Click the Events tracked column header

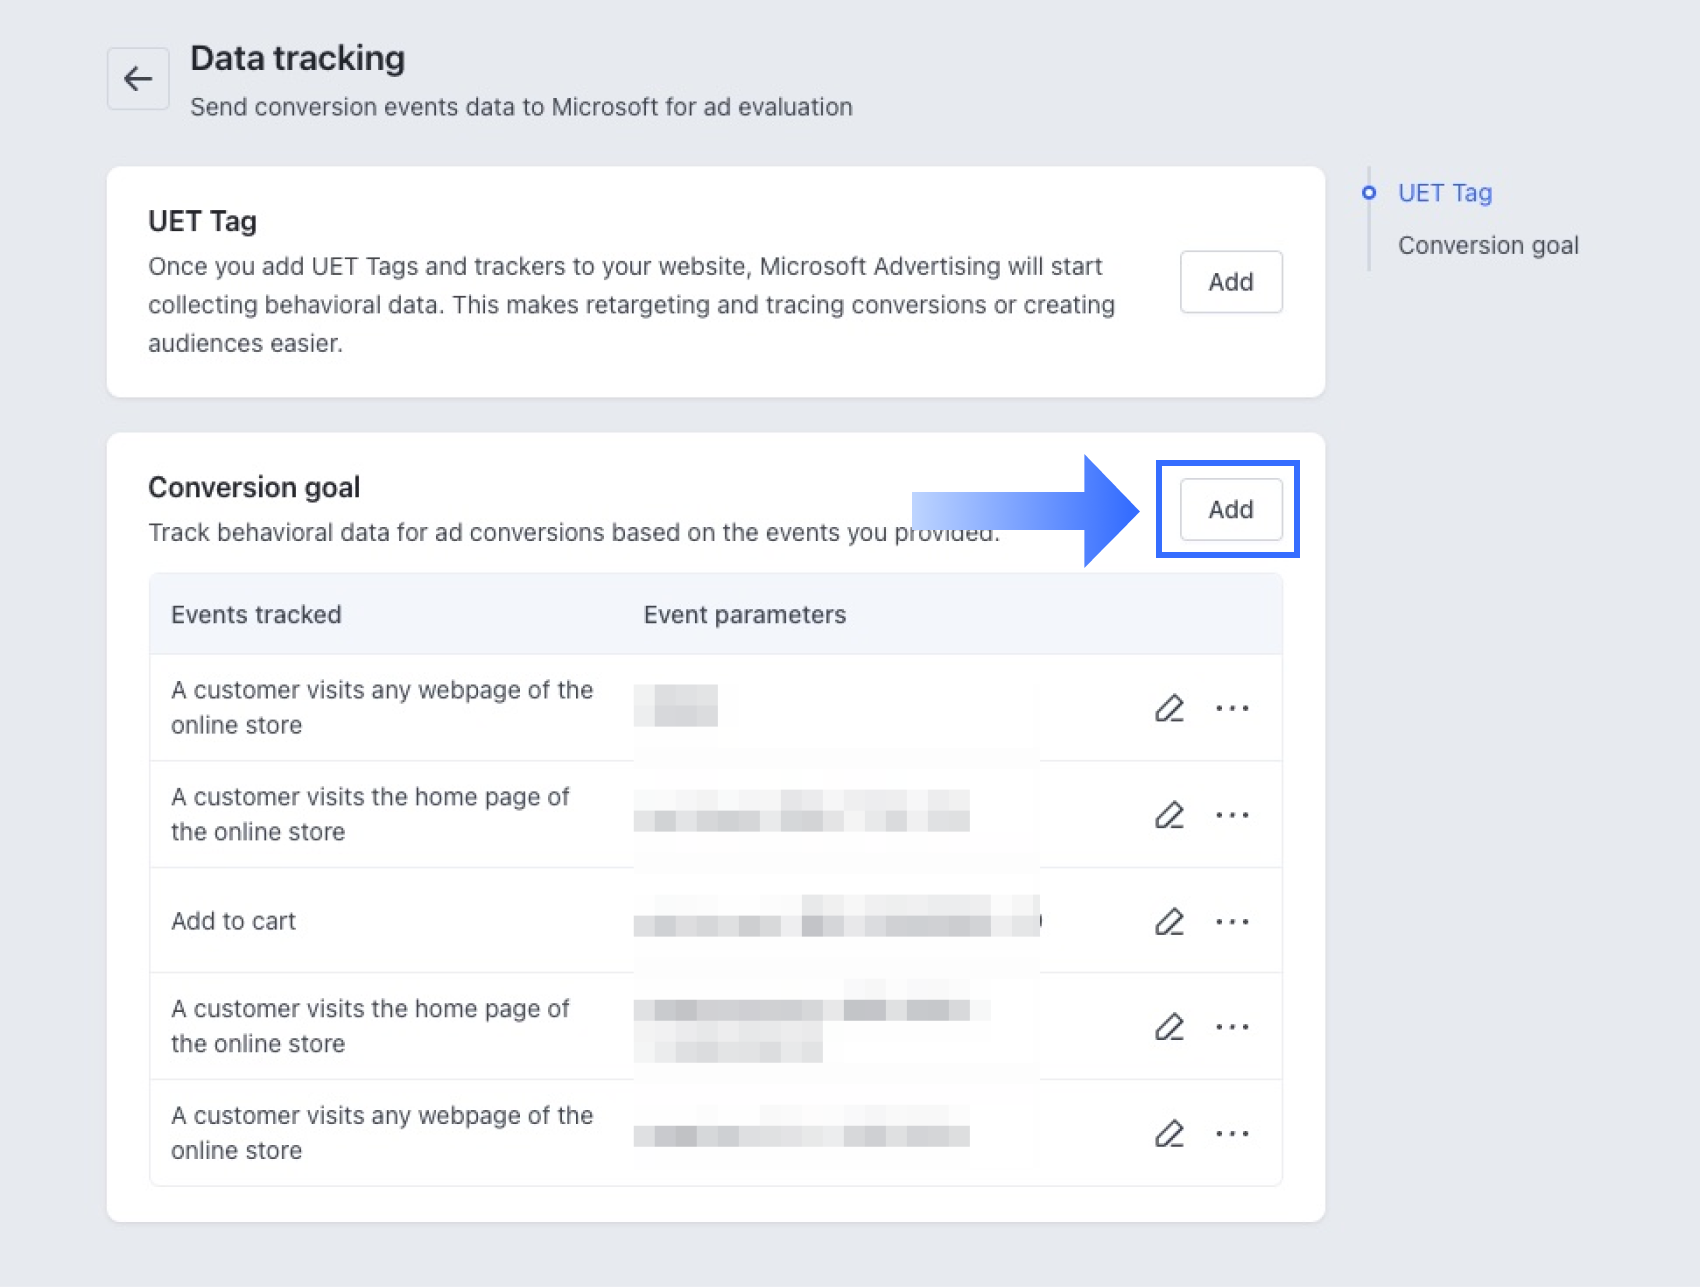[256, 615]
